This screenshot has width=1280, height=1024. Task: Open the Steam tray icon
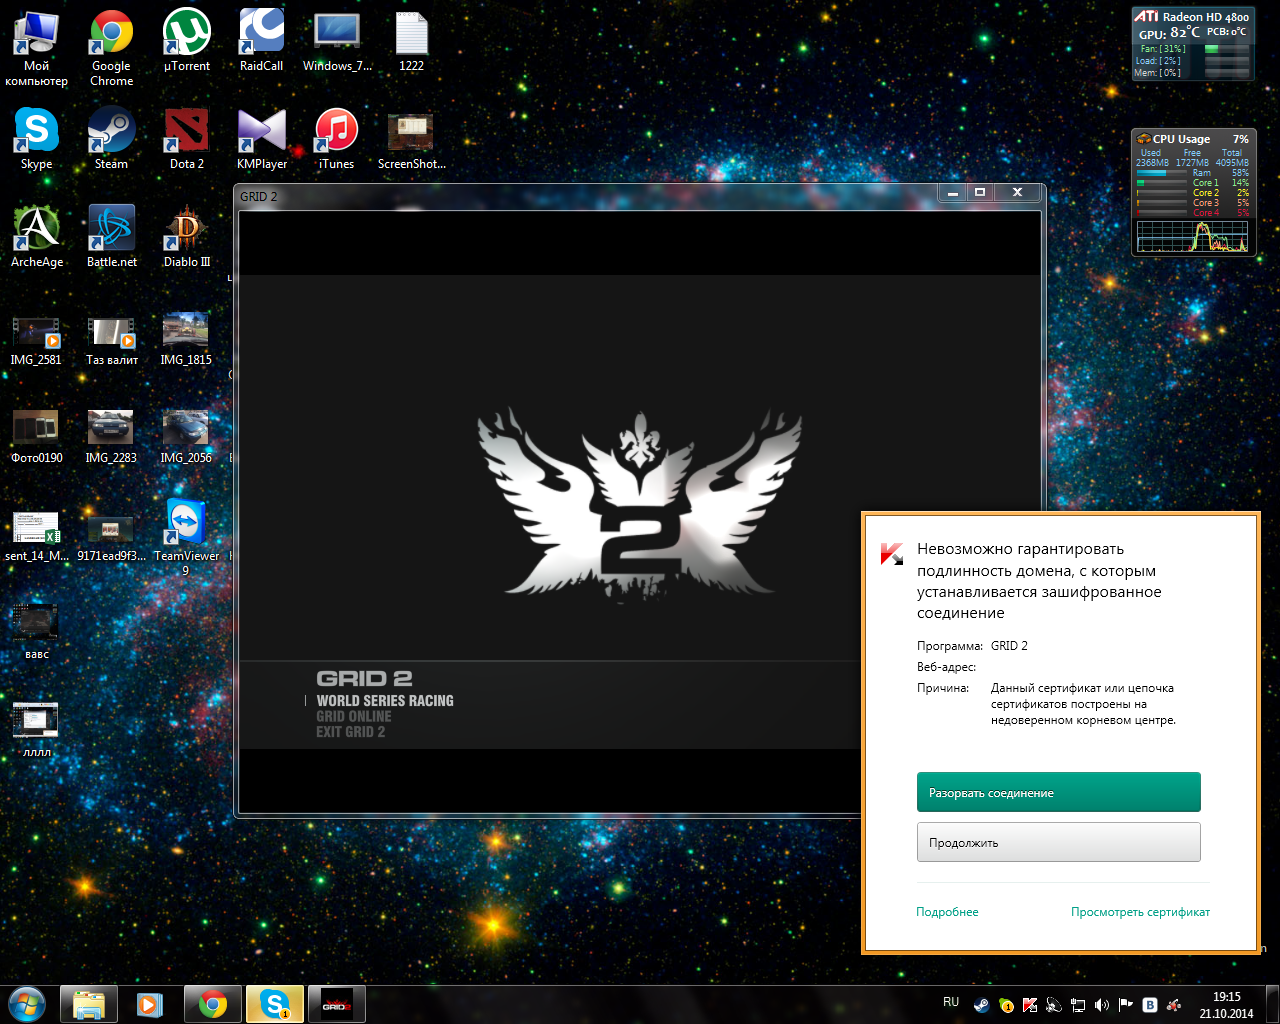982,1005
